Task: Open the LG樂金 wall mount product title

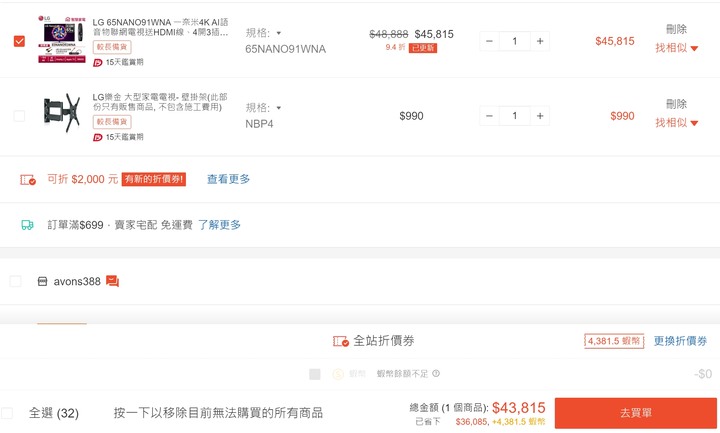Action: pos(160,102)
